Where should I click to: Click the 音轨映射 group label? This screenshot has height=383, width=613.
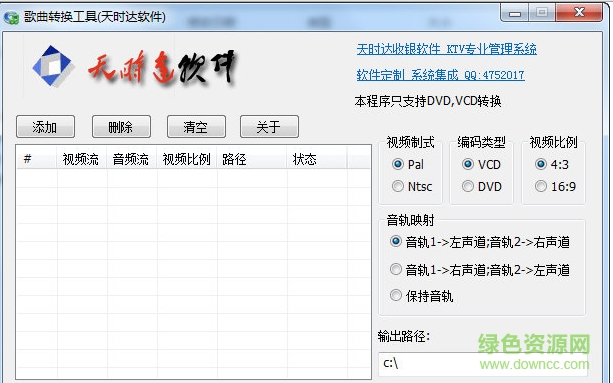pyautogui.click(x=410, y=220)
